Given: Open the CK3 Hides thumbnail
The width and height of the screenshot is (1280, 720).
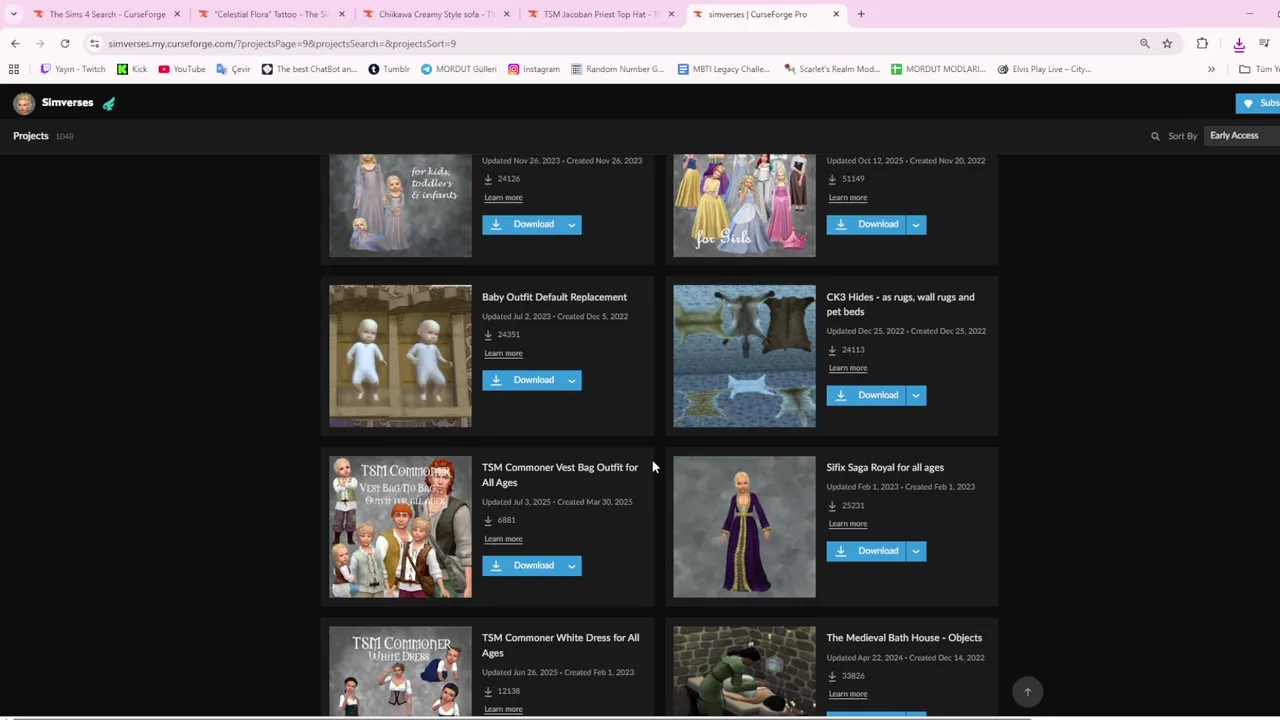Looking at the screenshot, I should (x=744, y=356).
